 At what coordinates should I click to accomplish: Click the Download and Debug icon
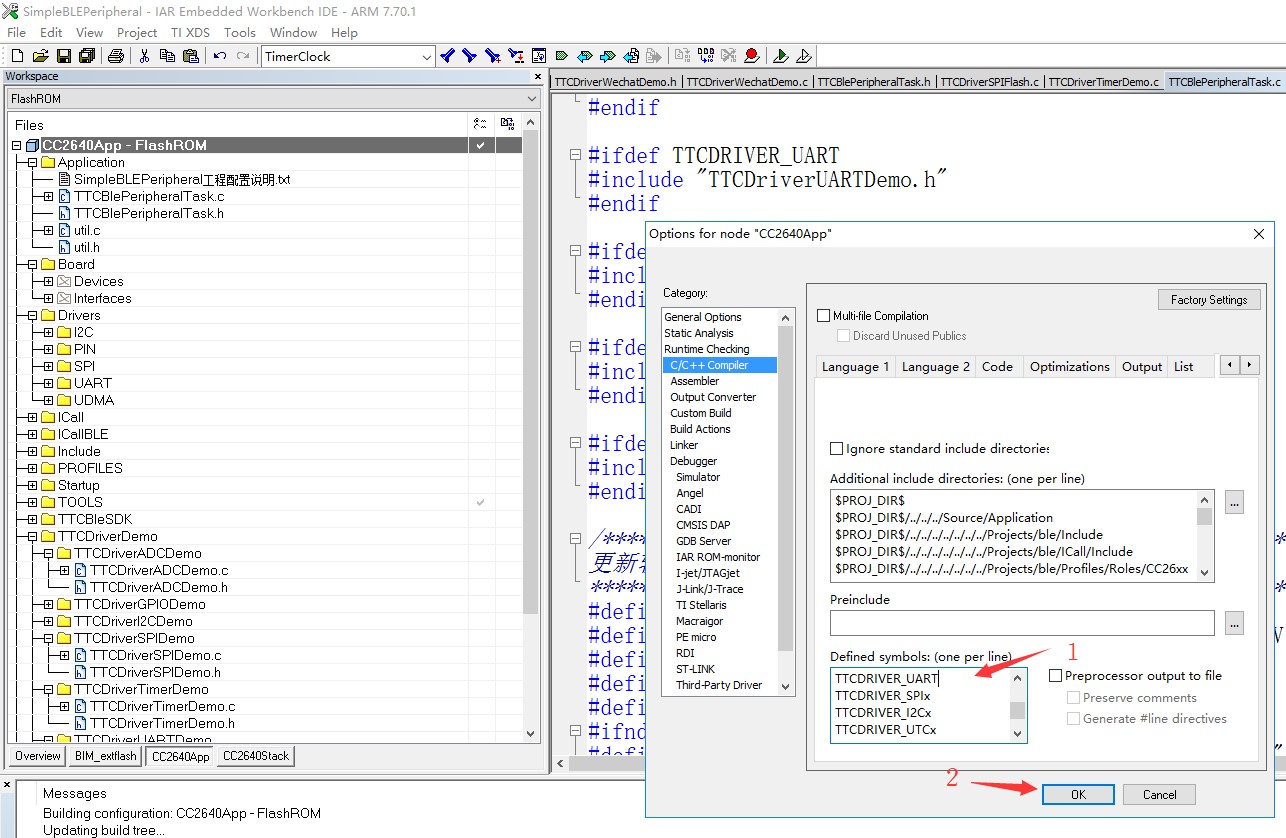781,56
